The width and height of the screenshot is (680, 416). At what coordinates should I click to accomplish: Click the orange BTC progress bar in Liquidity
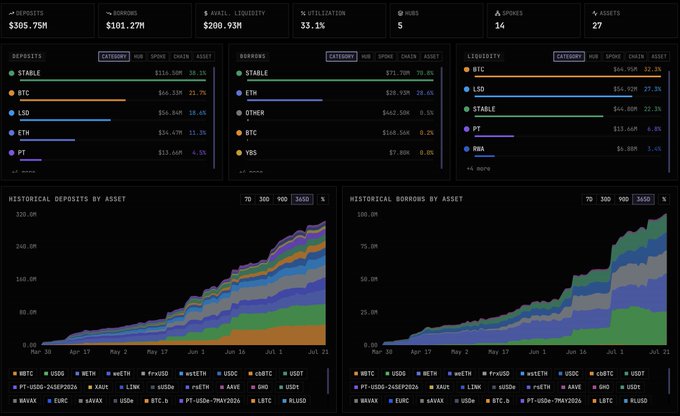pos(568,76)
